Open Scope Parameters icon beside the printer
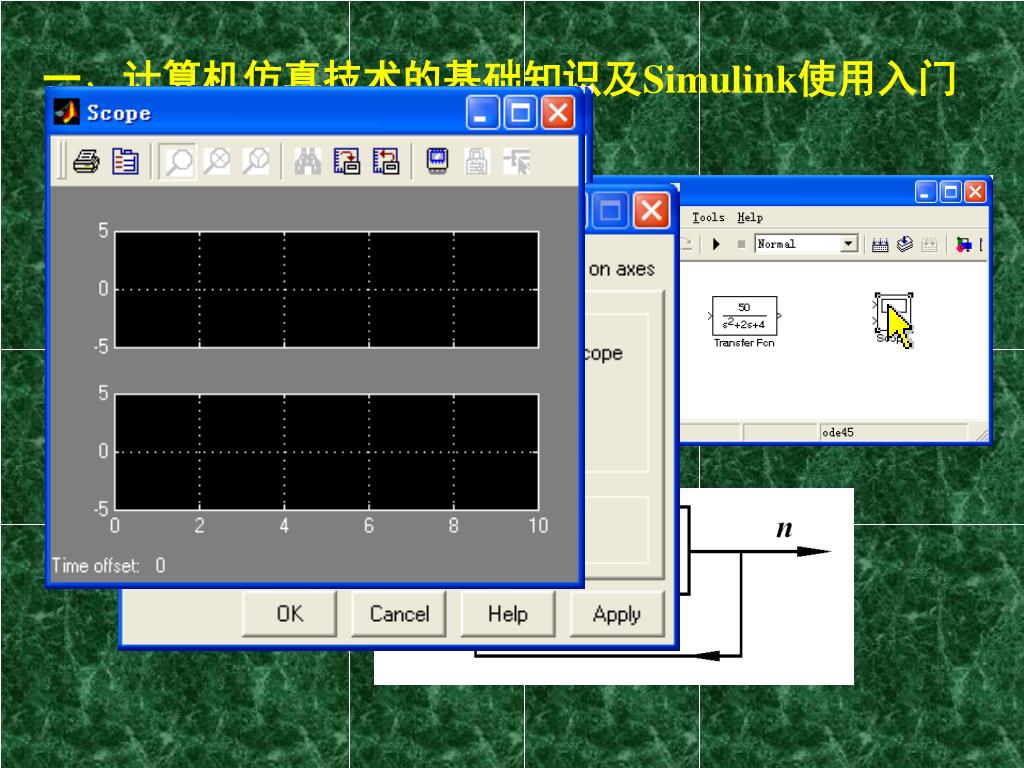This screenshot has width=1024, height=768. (125, 161)
